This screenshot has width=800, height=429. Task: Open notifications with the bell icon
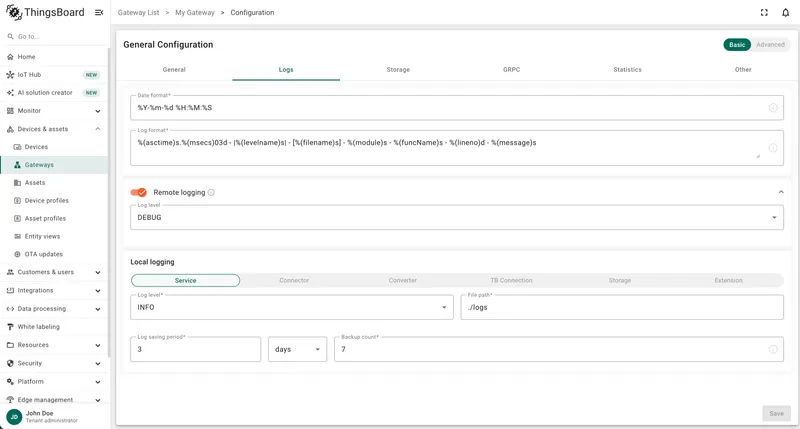coord(786,13)
